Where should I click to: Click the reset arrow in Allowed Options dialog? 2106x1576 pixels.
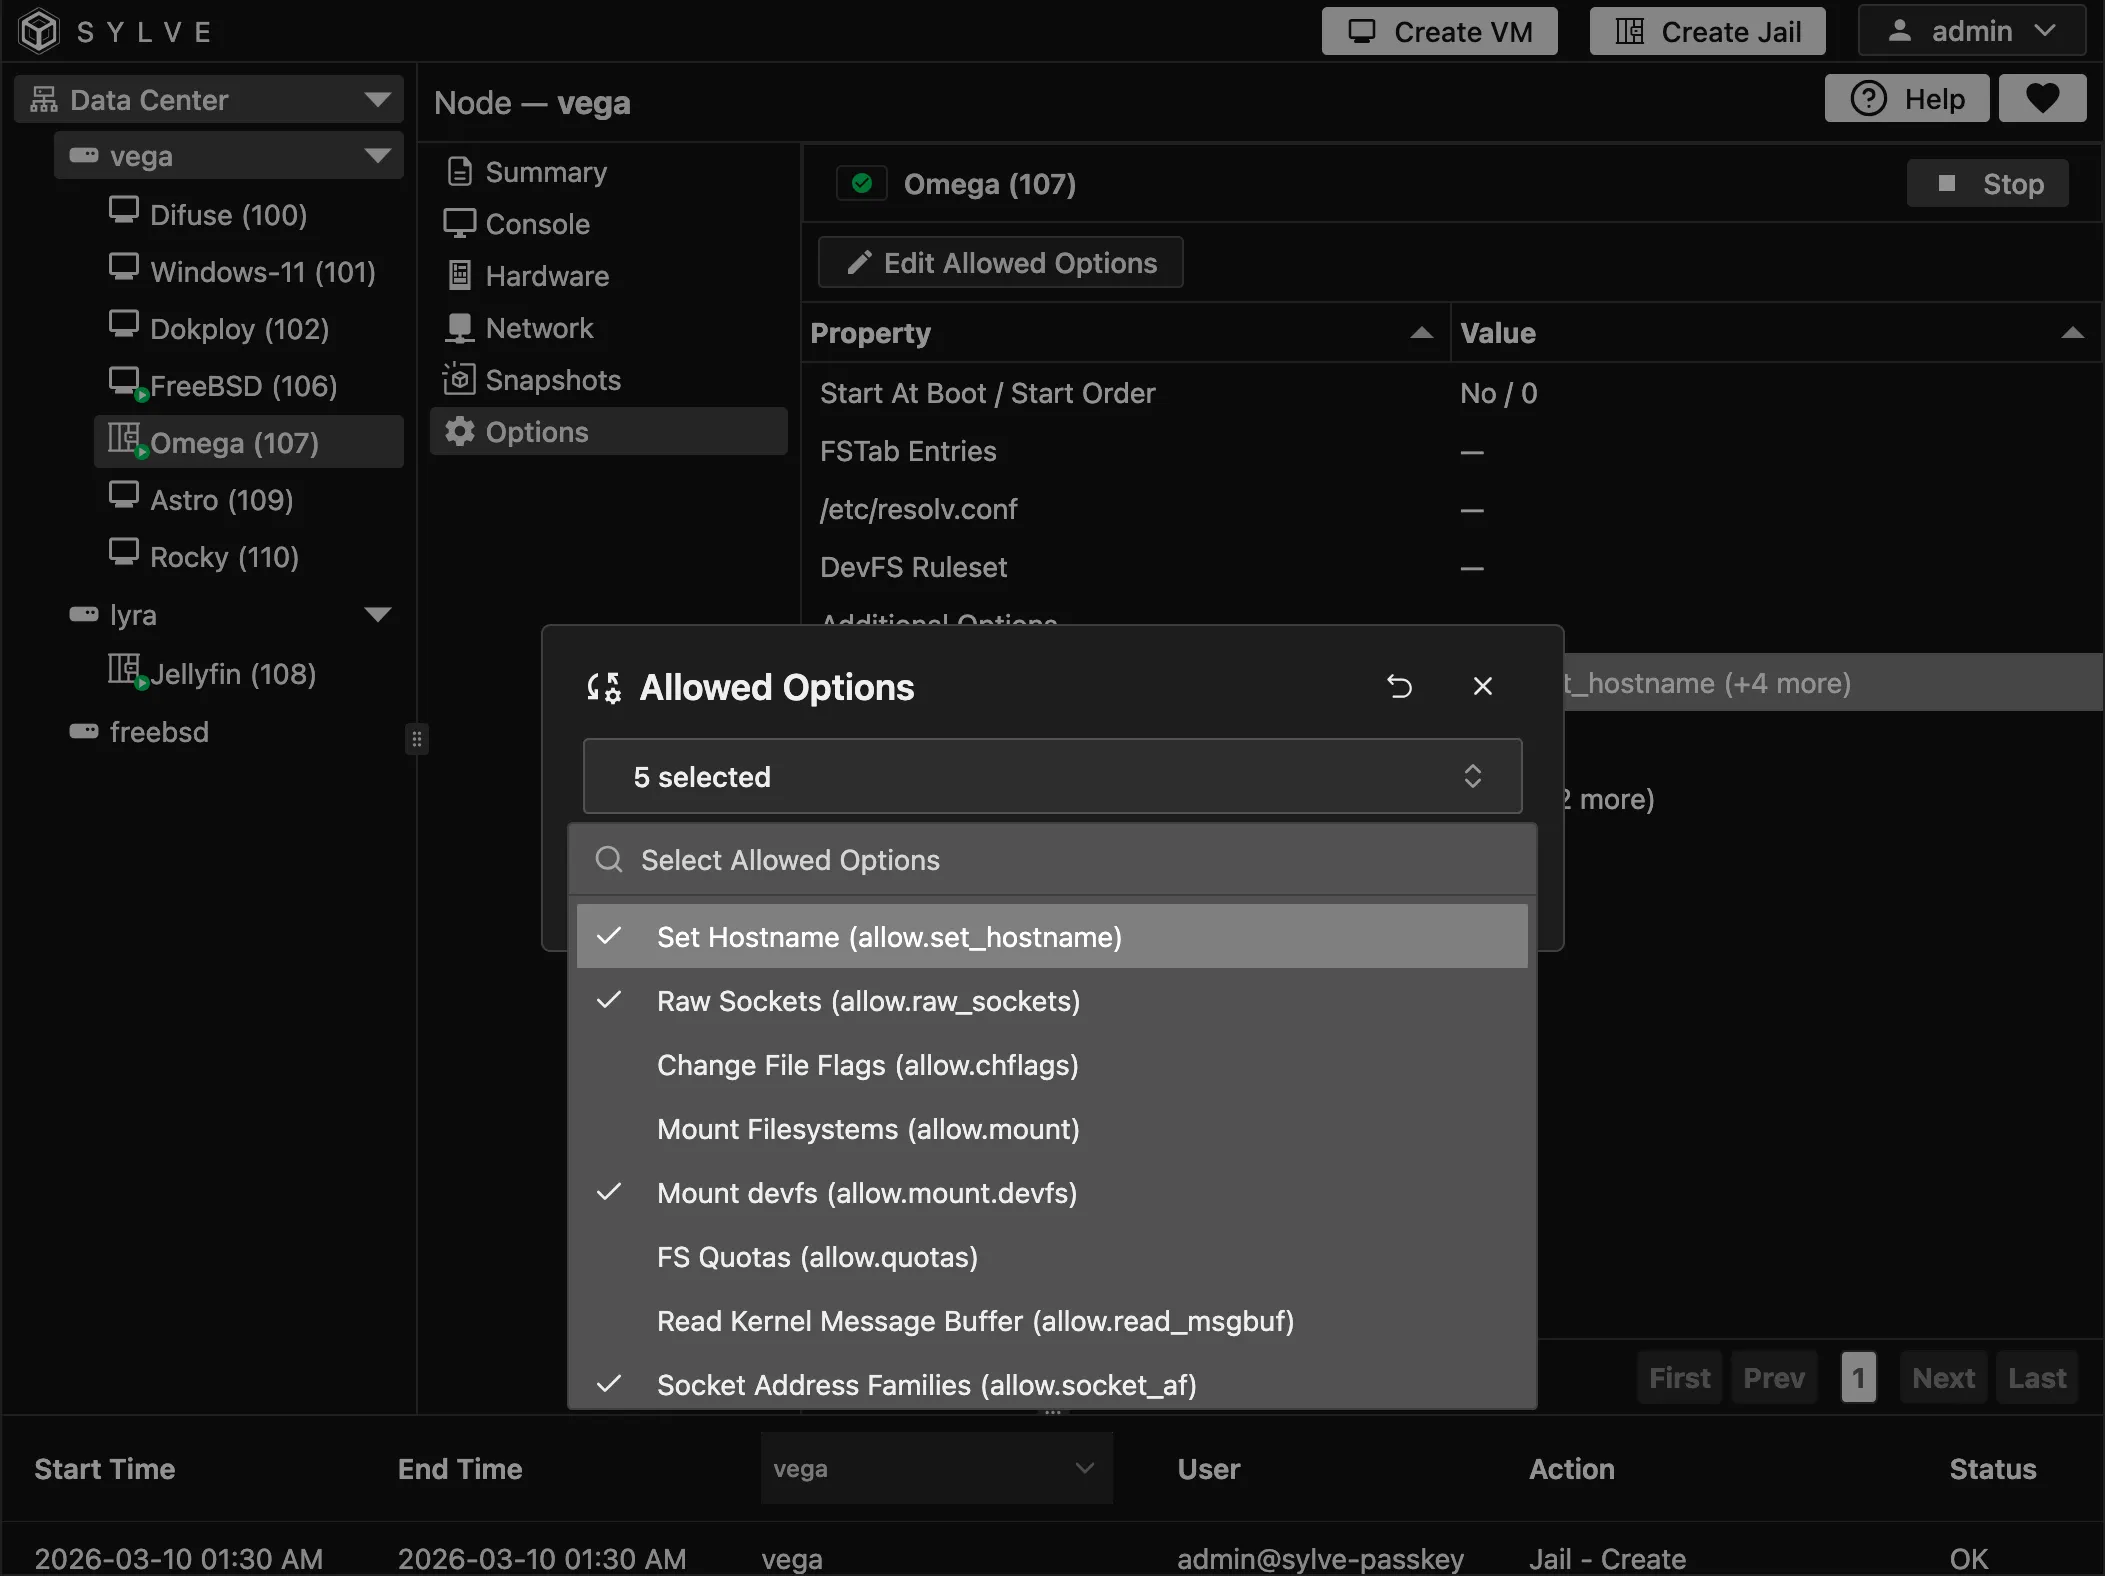point(1399,686)
